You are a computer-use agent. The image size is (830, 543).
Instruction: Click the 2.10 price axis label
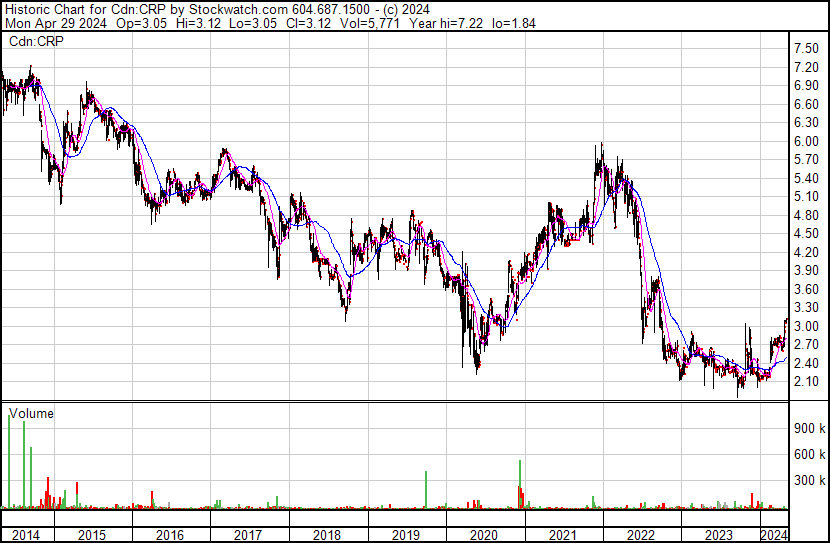[806, 382]
